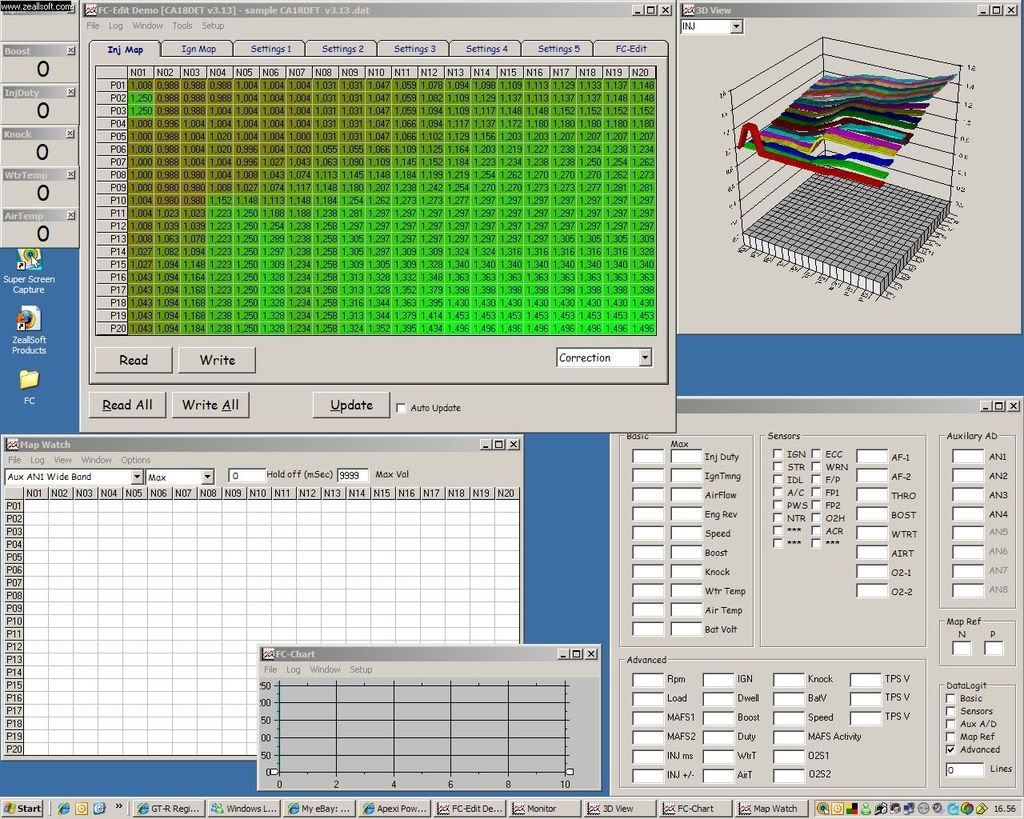Check the A/C sensor checkbox

(777, 492)
